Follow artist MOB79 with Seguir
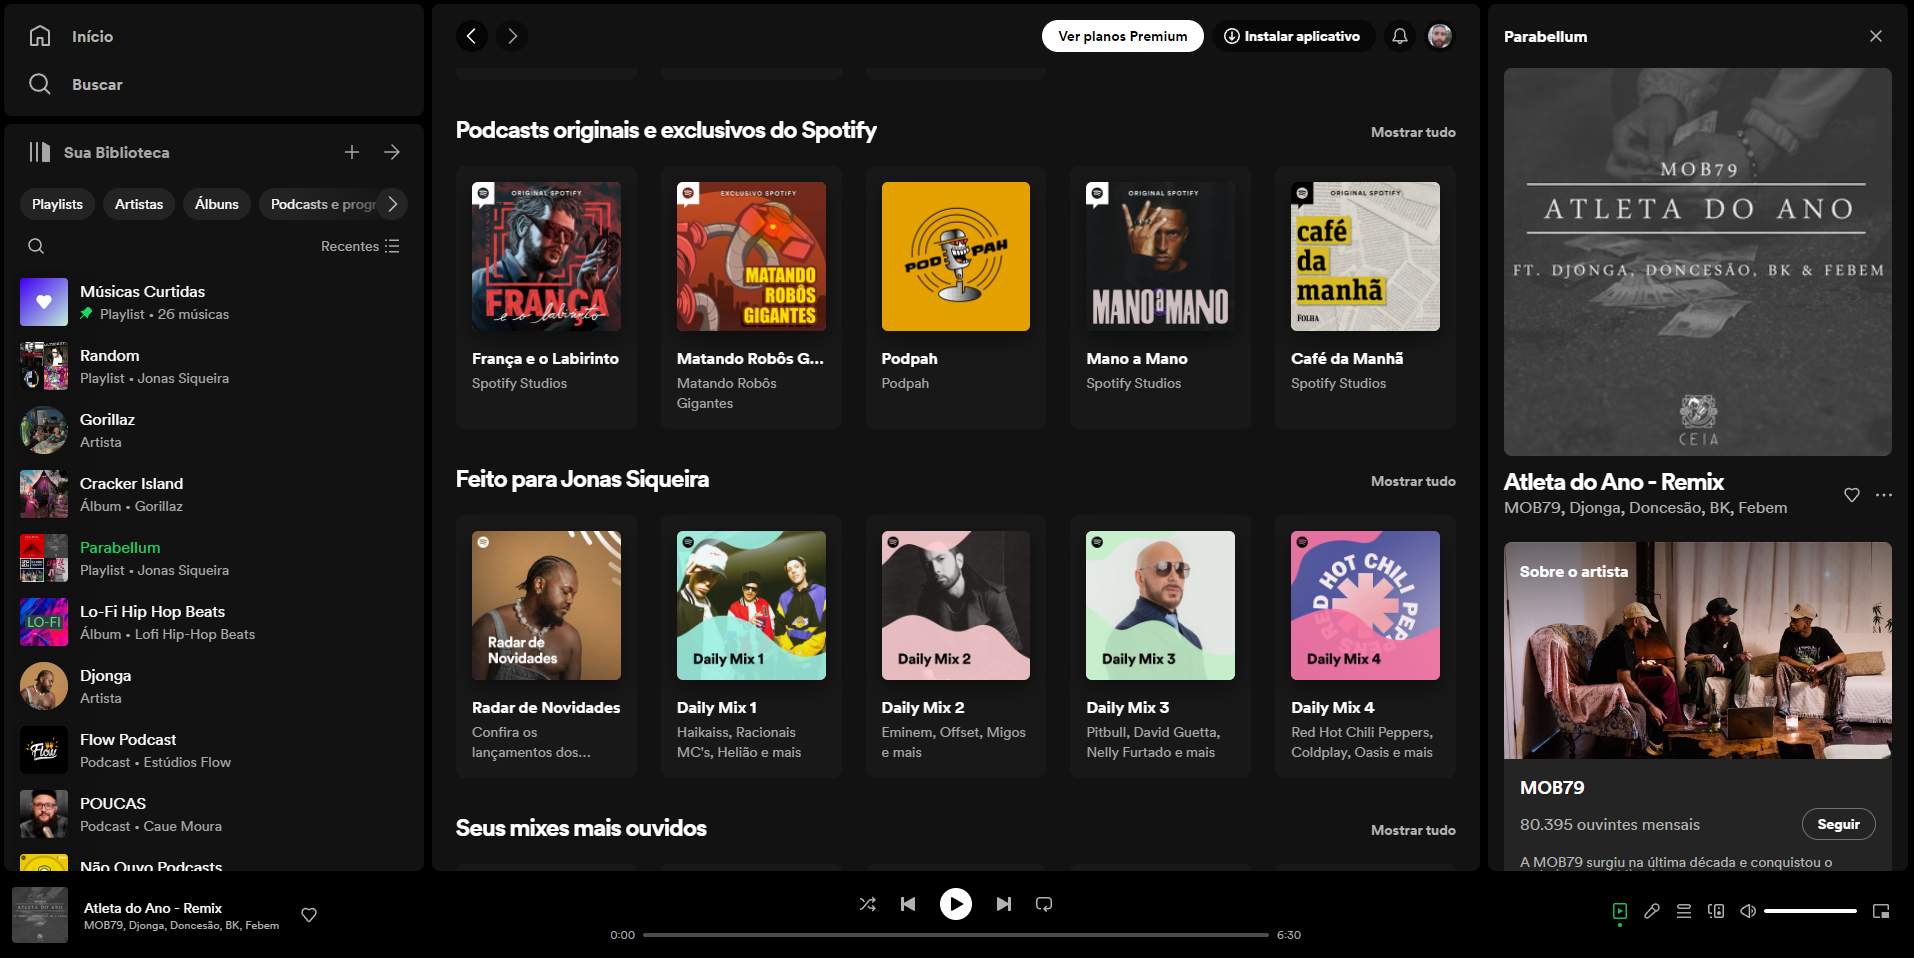The width and height of the screenshot is (1914, 958). click(1838, 824)
